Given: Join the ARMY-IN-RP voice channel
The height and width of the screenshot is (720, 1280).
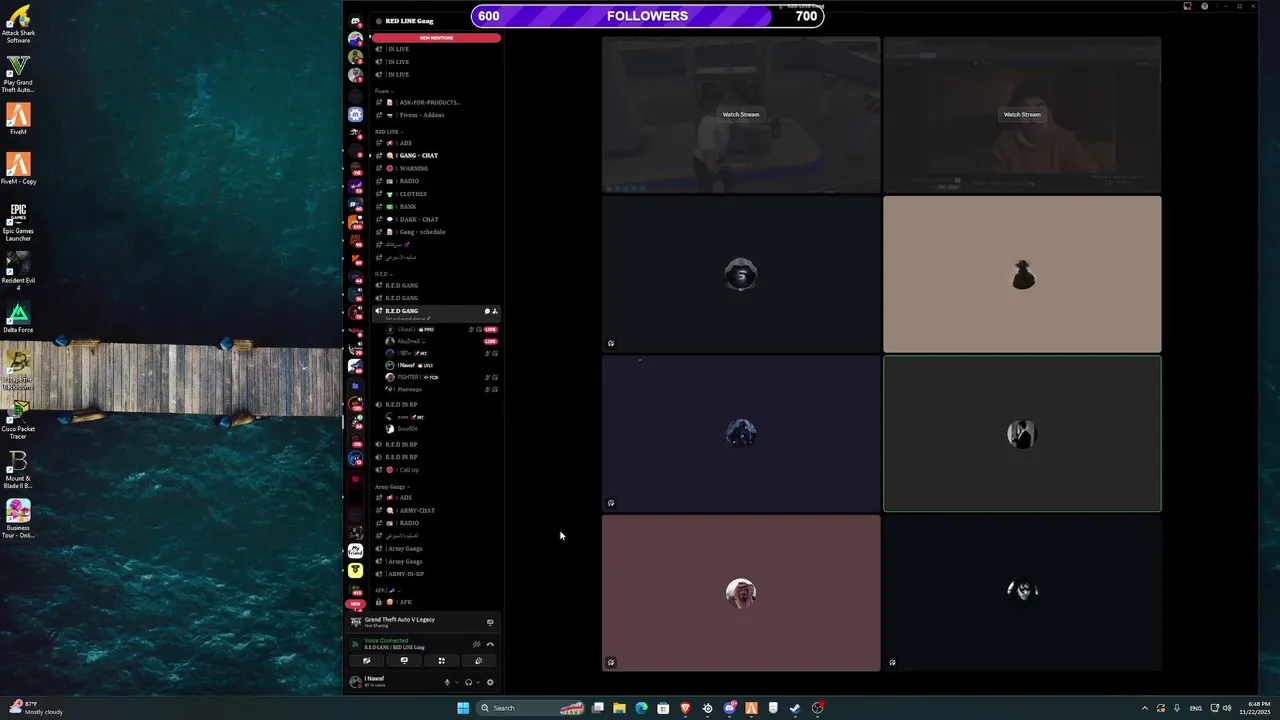Looking at the screenshot, I should (436, 574).
